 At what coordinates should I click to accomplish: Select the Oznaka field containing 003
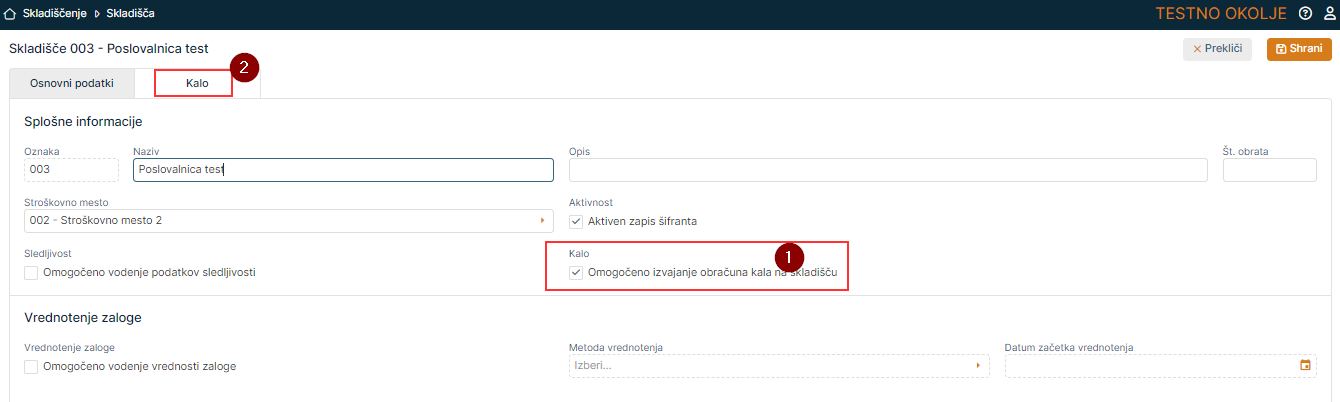(71, 170)
